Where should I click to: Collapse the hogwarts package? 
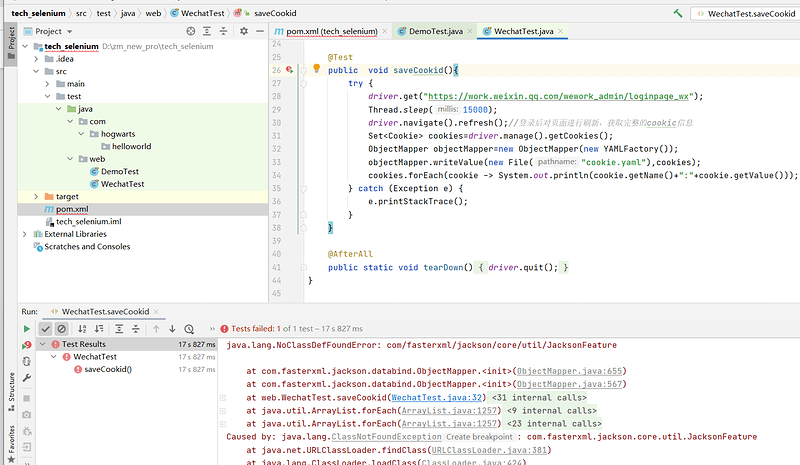[x=81, y=134]
